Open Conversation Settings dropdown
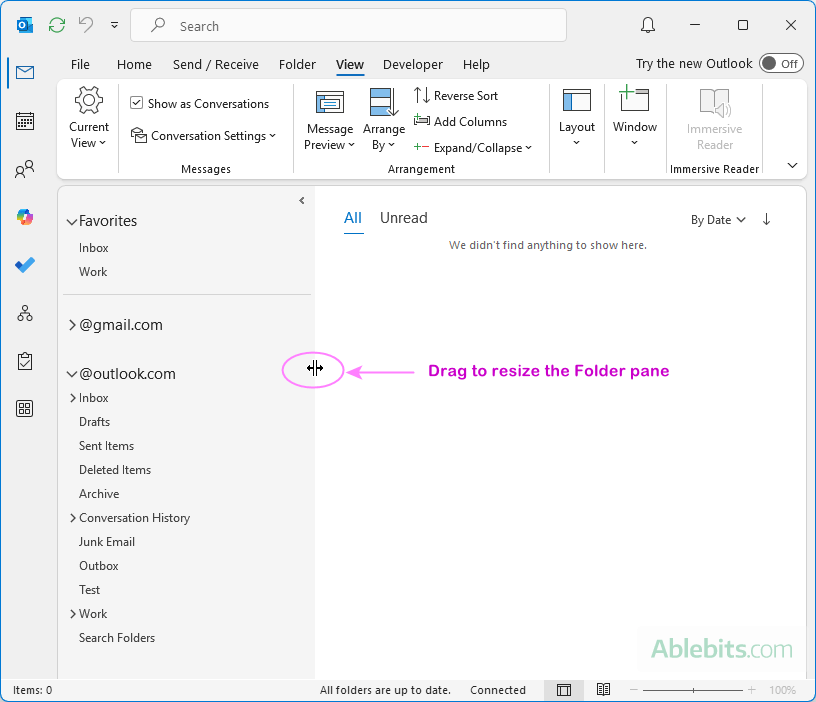Image resolution: width=816 pixels, height=702 pixels. click(x=203, y=135)
